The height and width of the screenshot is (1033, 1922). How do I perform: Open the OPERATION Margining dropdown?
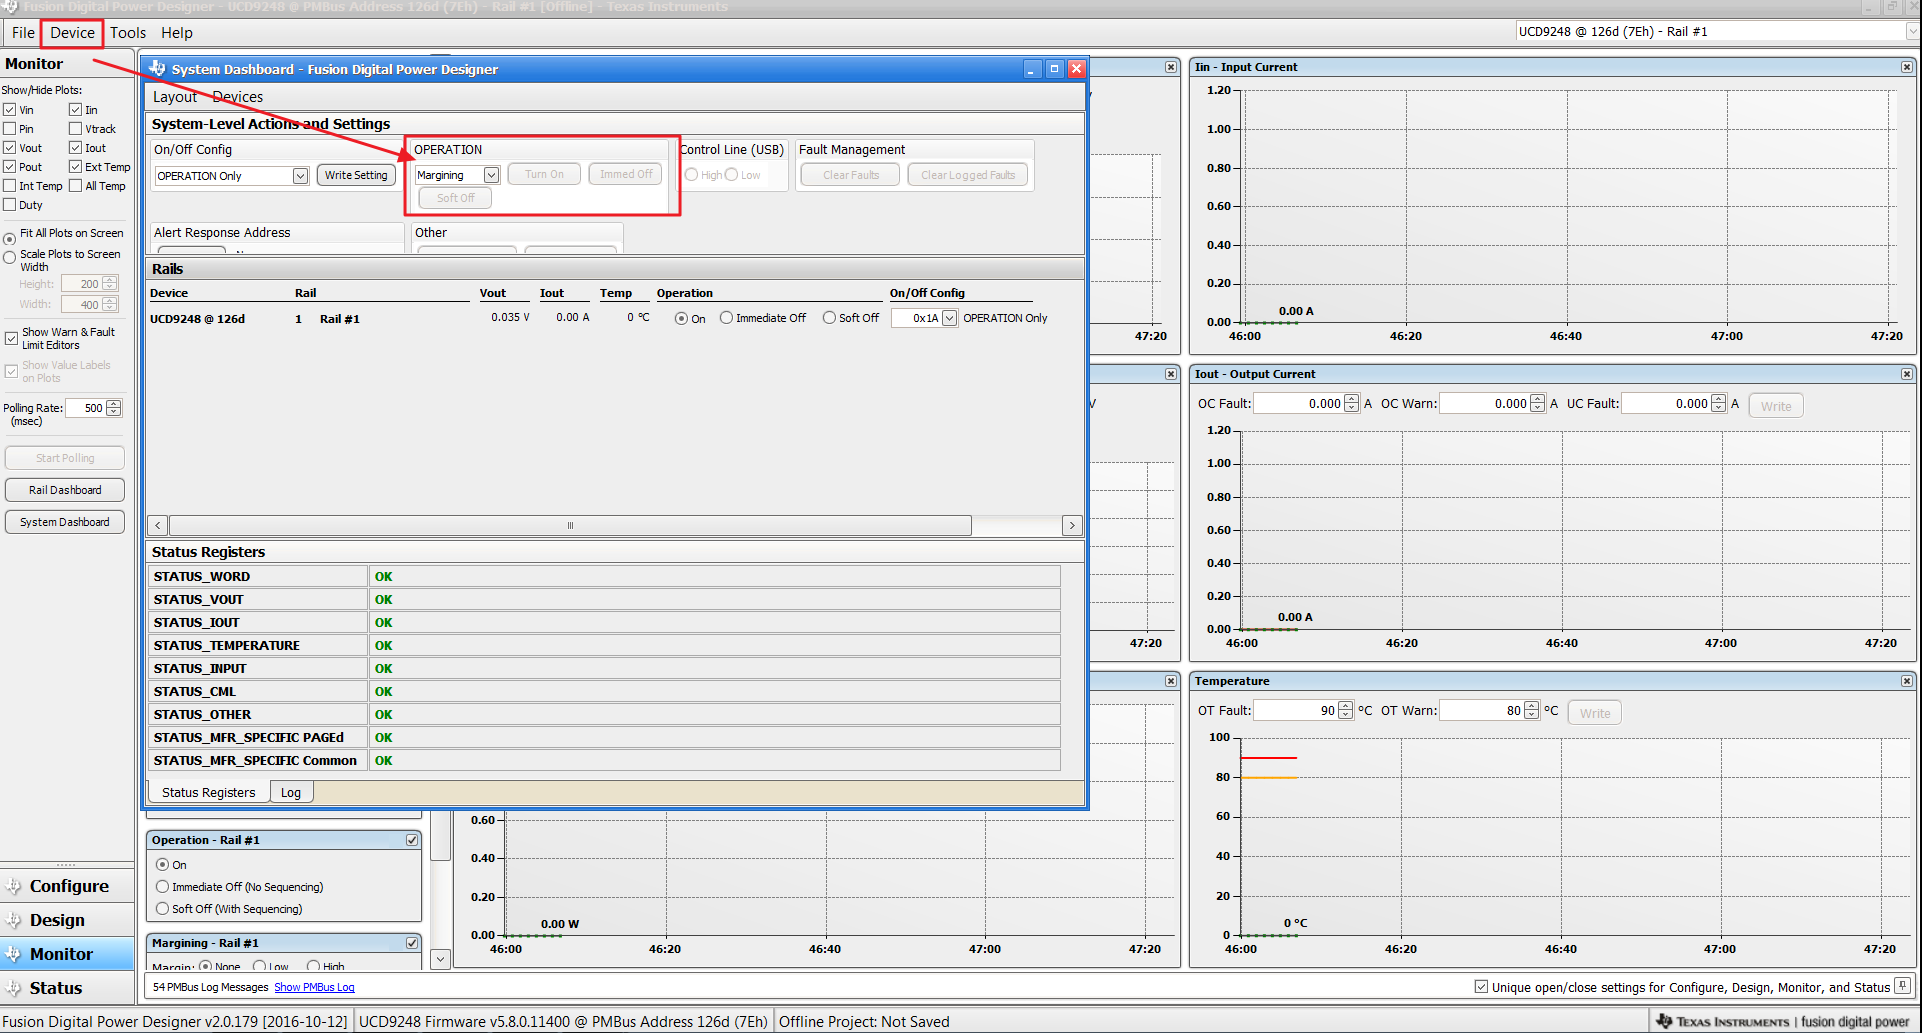[491, 175]
